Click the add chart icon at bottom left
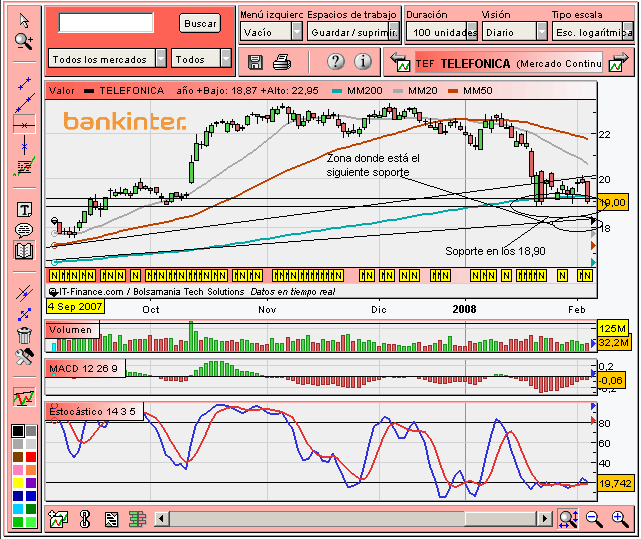Viewport: 641px width, 539px height. click(58, 519)
